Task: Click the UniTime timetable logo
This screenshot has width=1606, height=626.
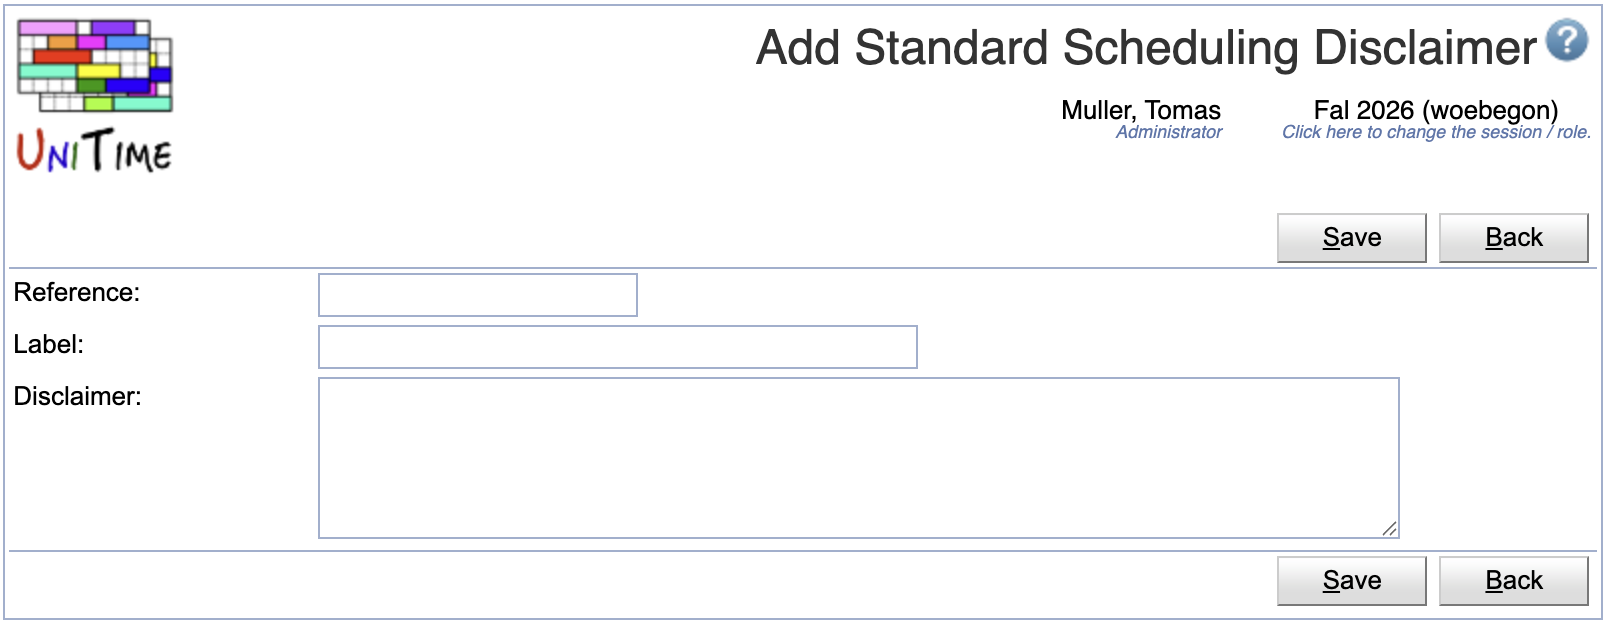Action: 93,90
